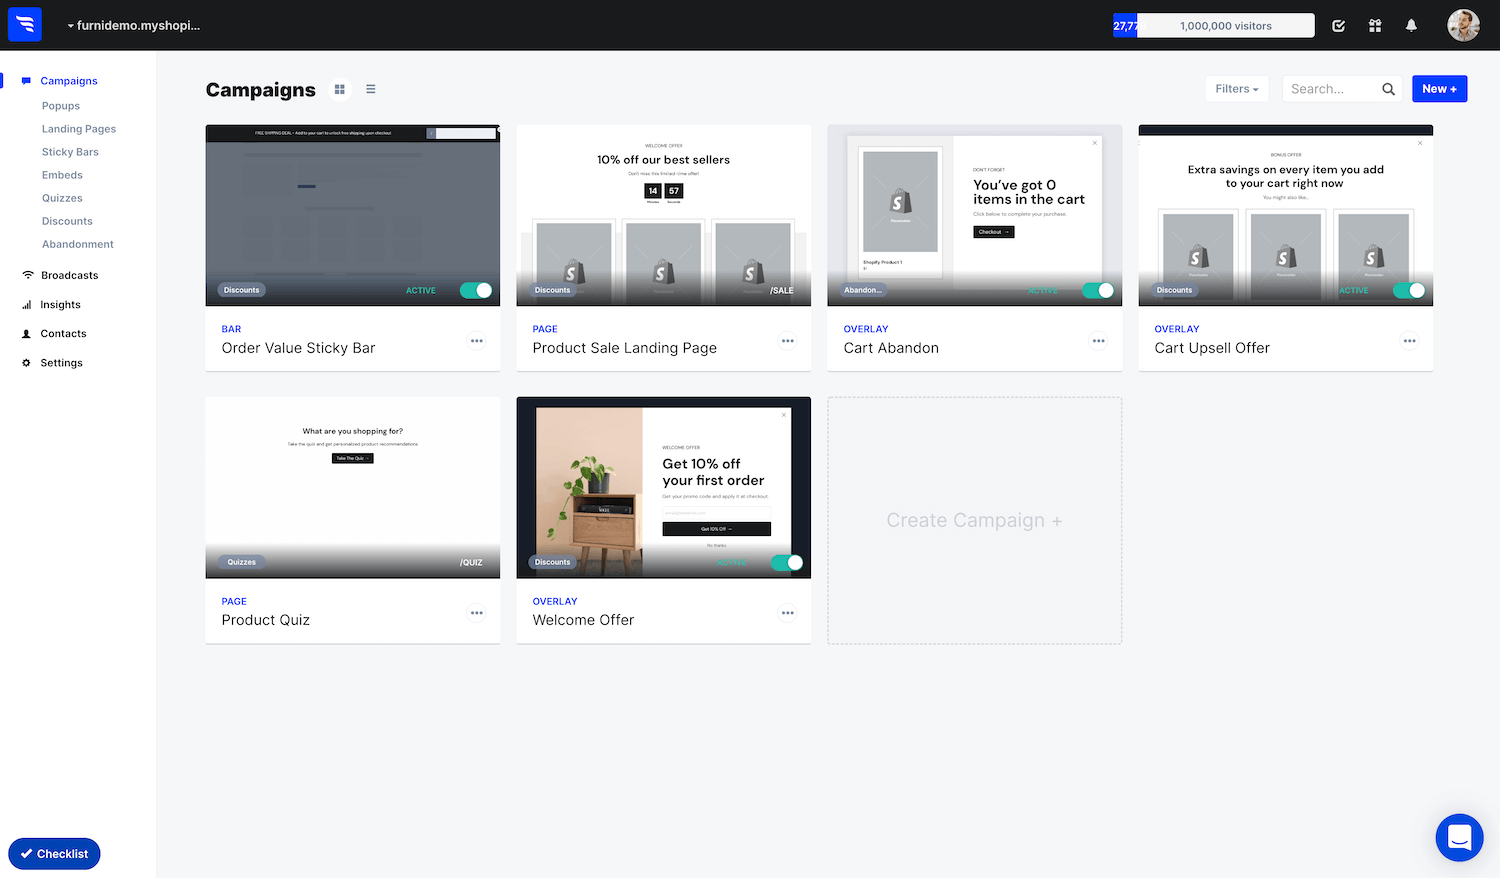Viewport: 1500px width, 878px height.
Task: Open the tasks checkmark icon in top bar
Action: [x=1338, y=25]
